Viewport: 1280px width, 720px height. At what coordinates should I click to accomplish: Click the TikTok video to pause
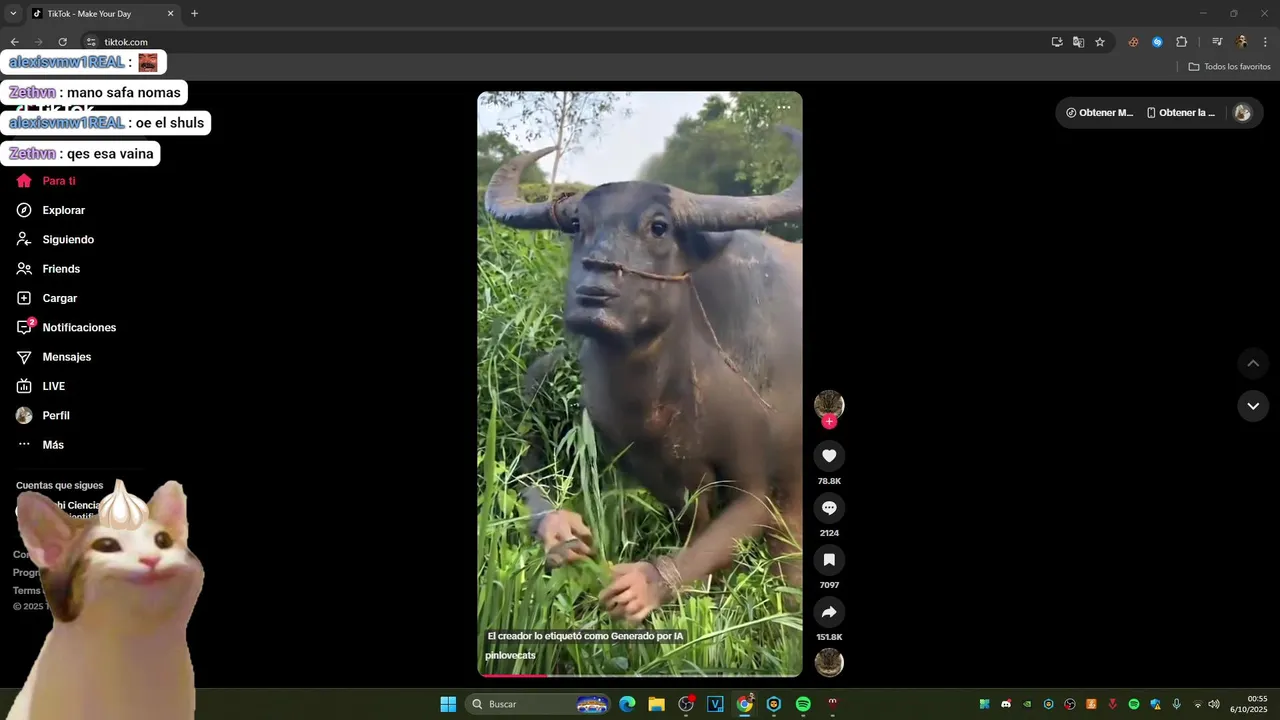[640, 384]
